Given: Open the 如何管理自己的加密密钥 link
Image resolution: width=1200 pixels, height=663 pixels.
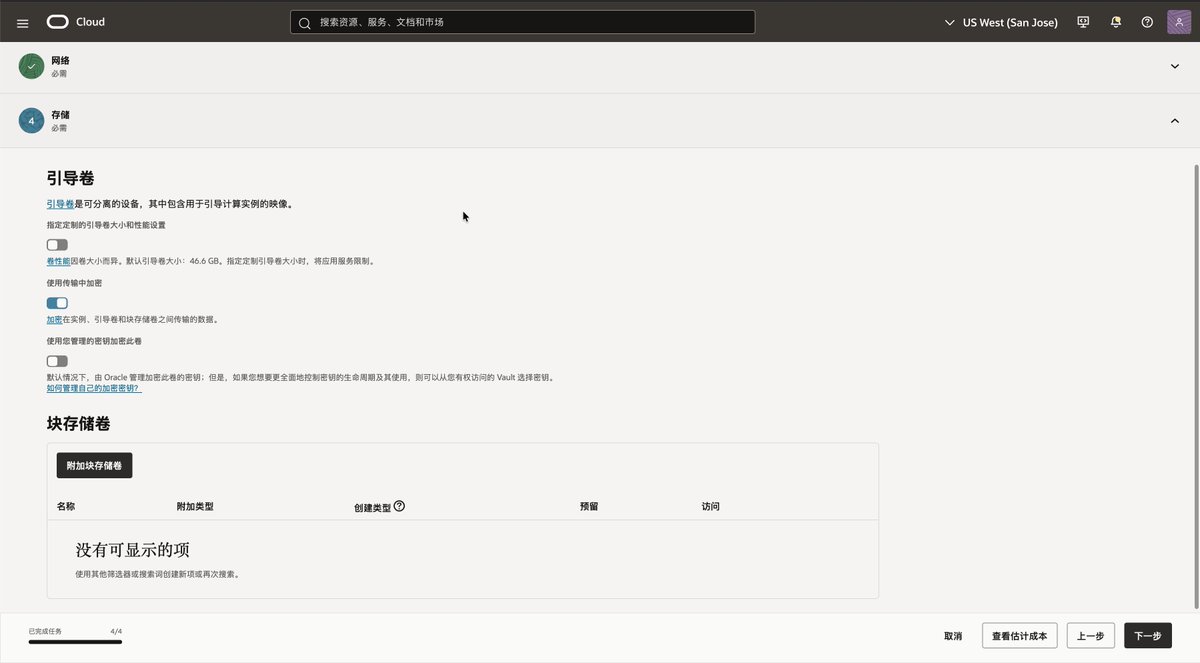Looking at the screenshot, I should pyautogui.click(x=94, y=388).
